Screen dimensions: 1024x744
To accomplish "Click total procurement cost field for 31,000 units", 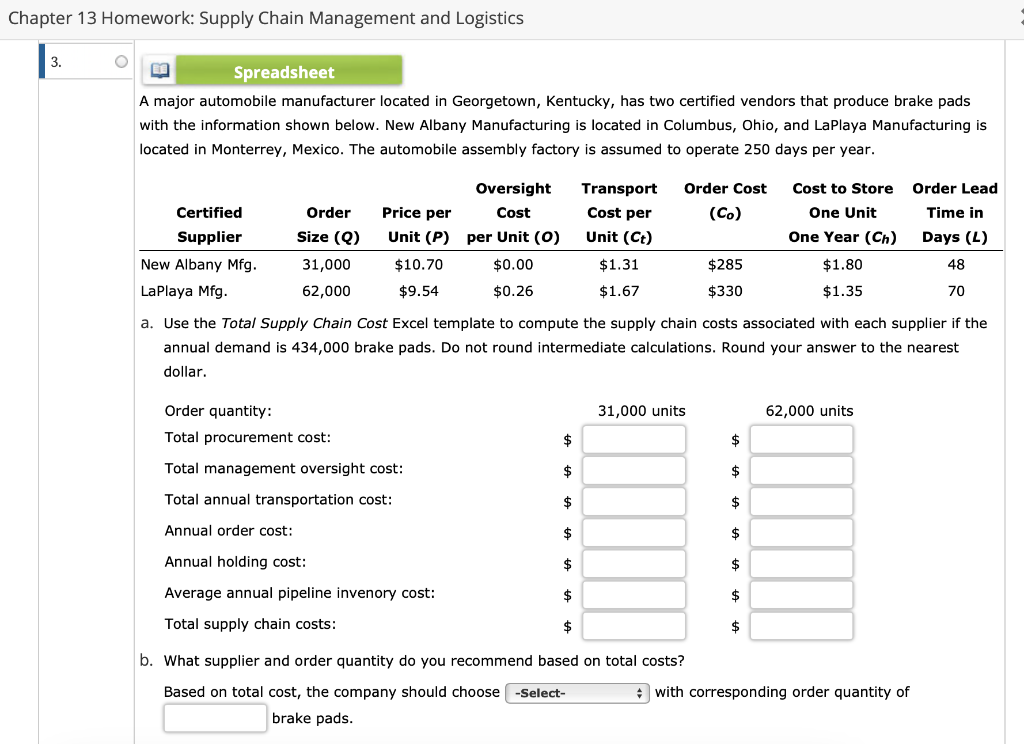I will pos(634,438).
